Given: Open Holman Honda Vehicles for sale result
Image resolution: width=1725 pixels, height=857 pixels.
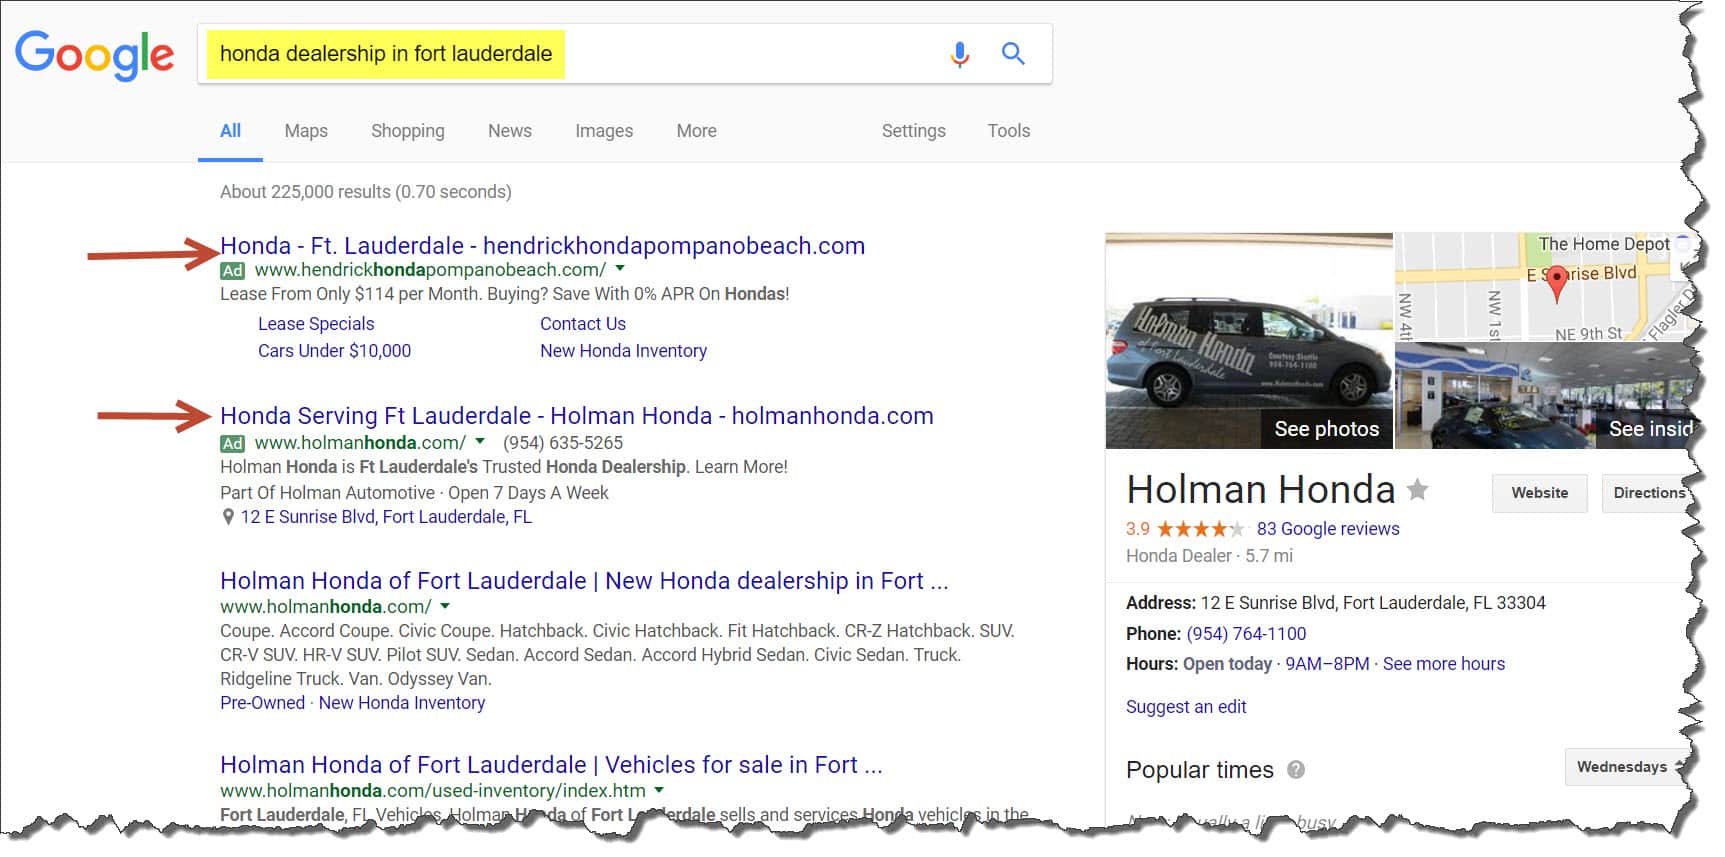Looking at the screenshot, I should pyautogui.click(x=551, y=765).
